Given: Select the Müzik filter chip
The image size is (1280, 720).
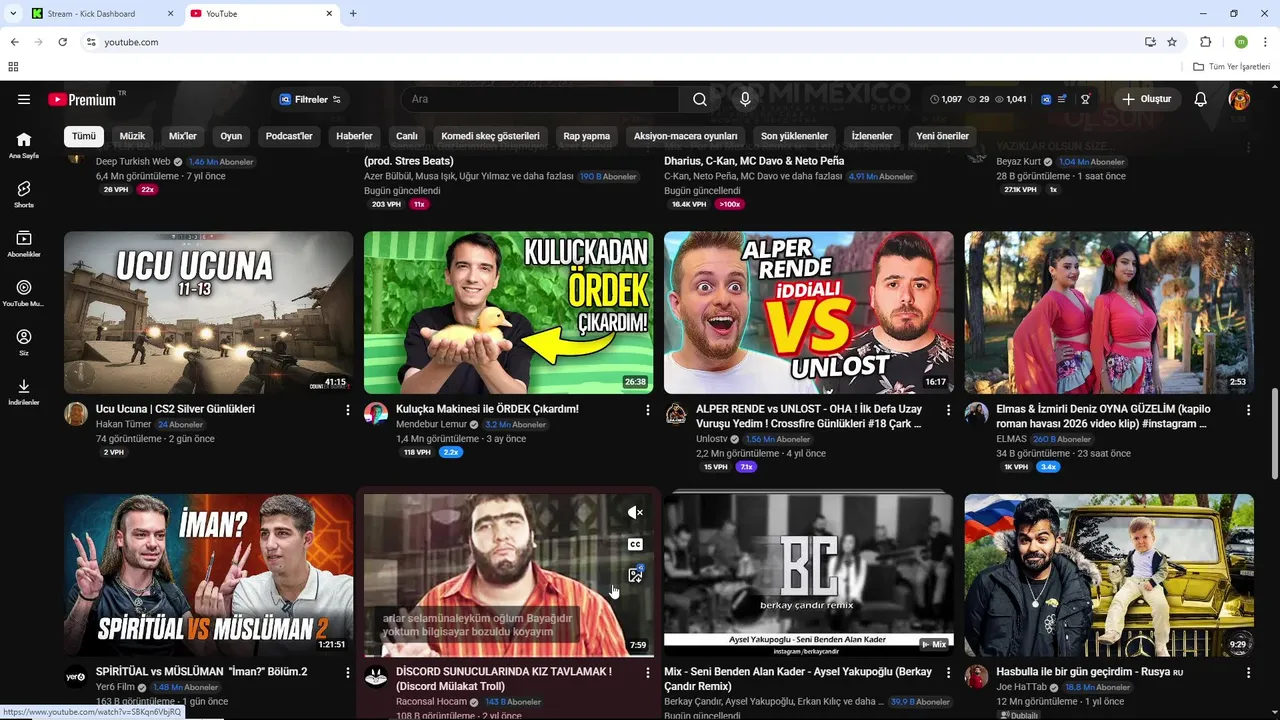Looking at the screenshot, I should [132, 136].
